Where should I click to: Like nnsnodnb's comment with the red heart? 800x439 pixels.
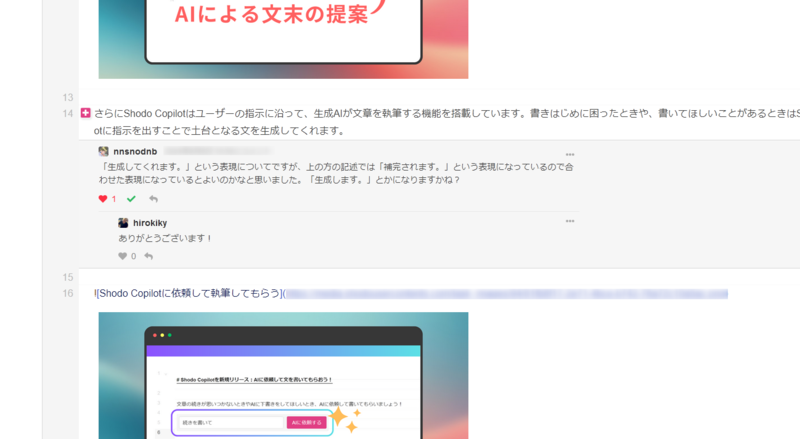(103, 199)
